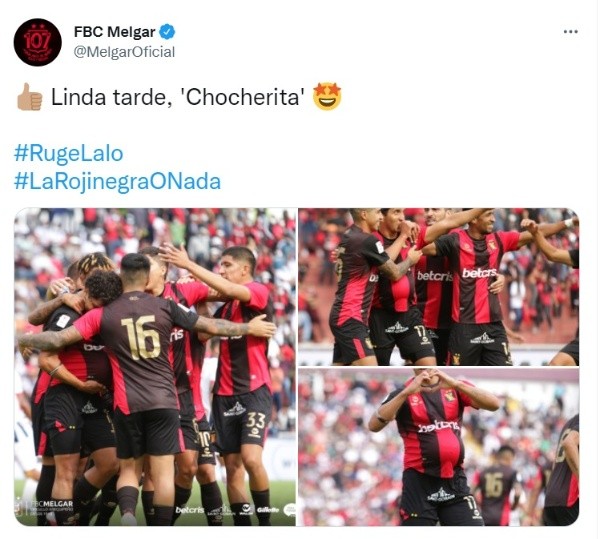600x539 pixels.
Task: Click the thumbs up emoji
Action: tap(29, 97)
